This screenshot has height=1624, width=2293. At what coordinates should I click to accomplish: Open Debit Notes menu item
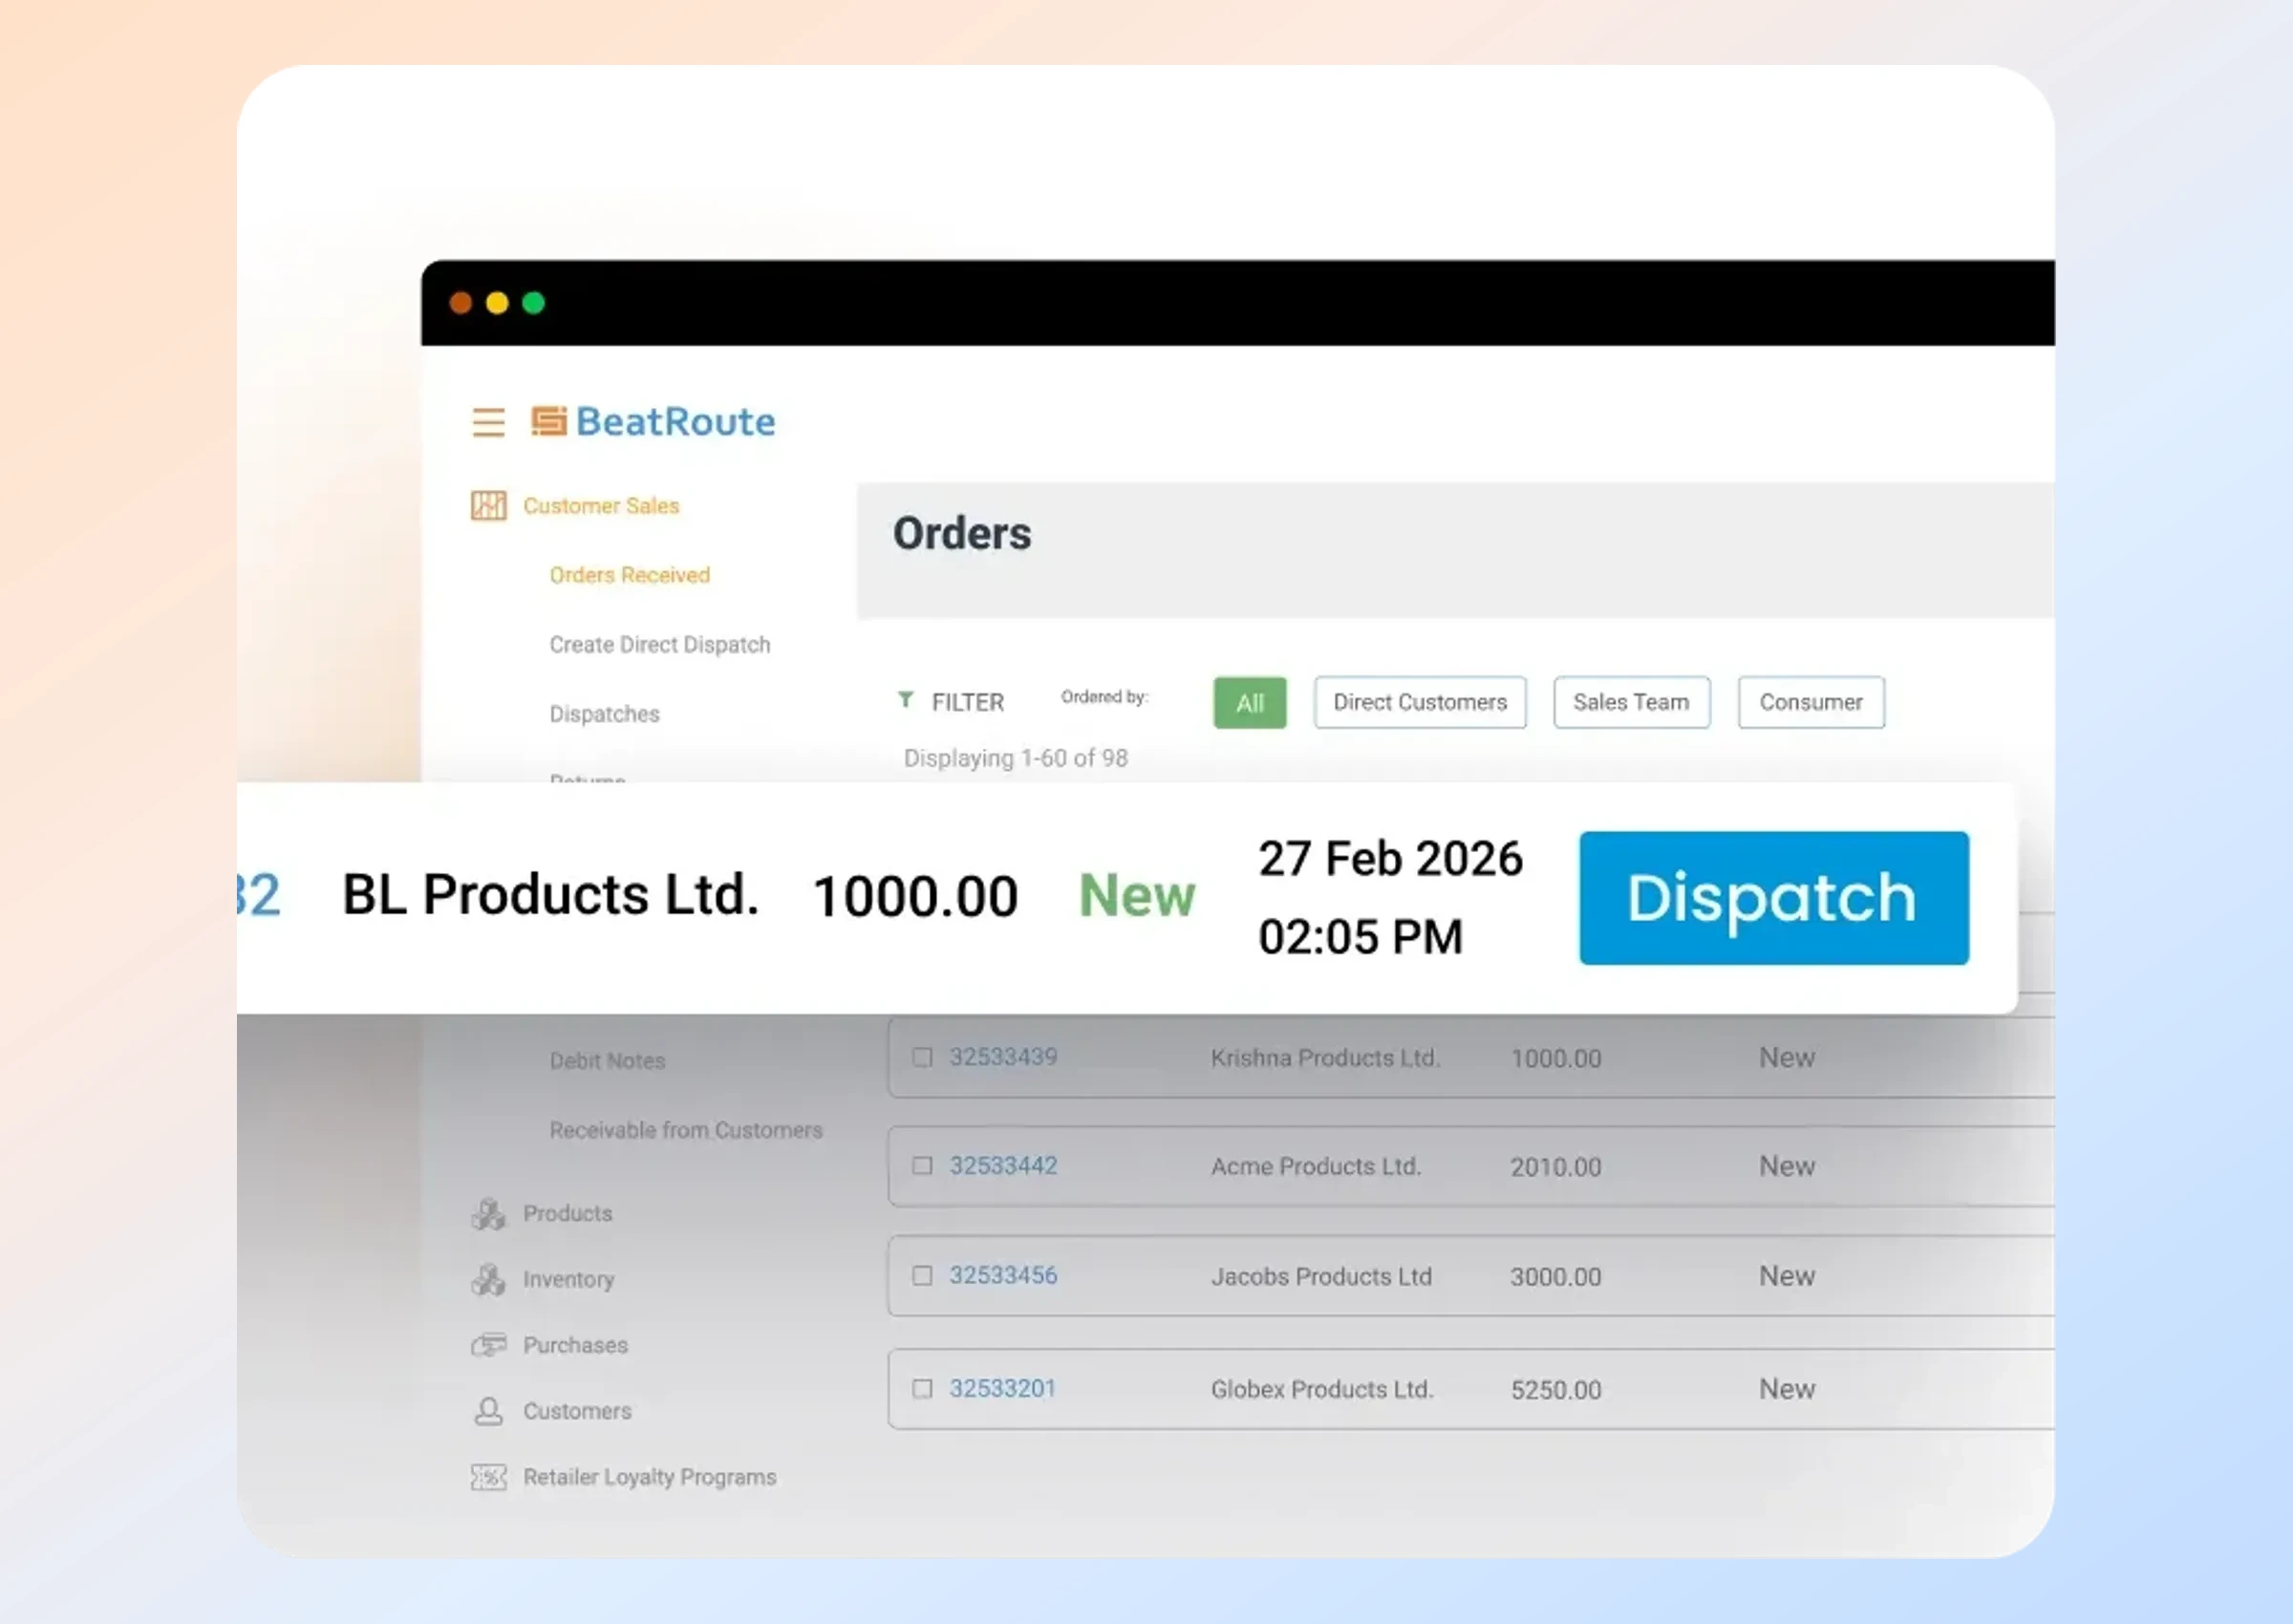click(607, 1061)
